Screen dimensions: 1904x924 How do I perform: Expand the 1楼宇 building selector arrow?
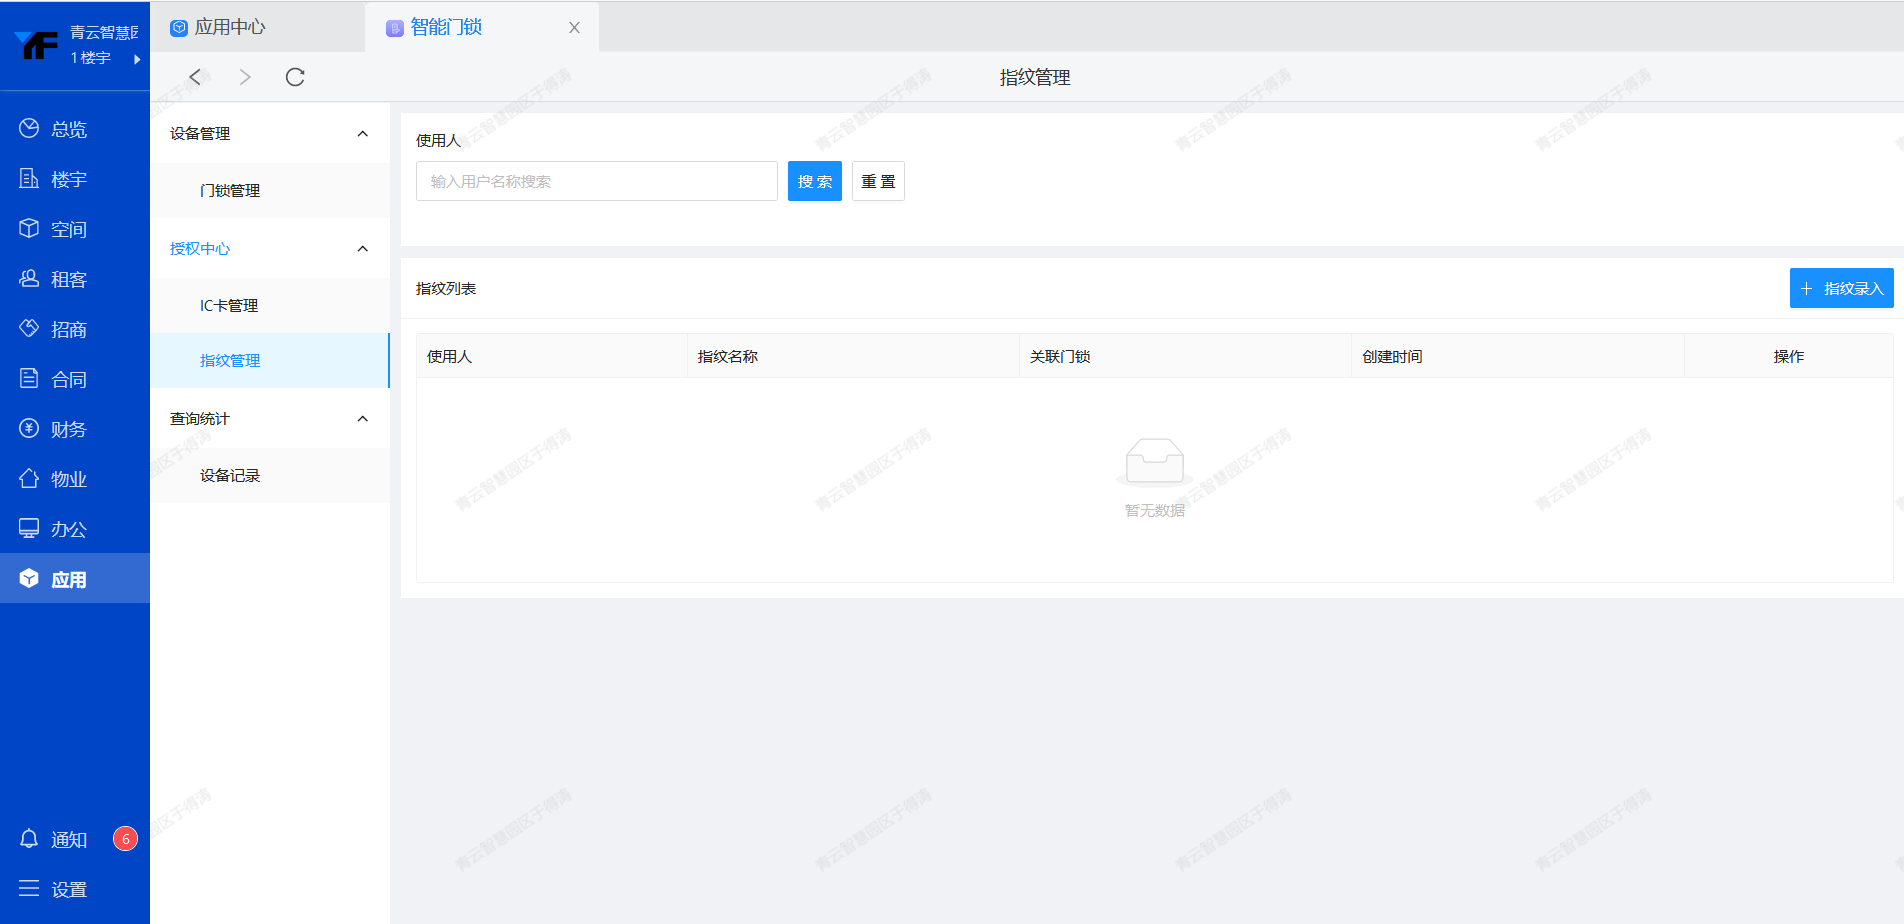[137, 59]
